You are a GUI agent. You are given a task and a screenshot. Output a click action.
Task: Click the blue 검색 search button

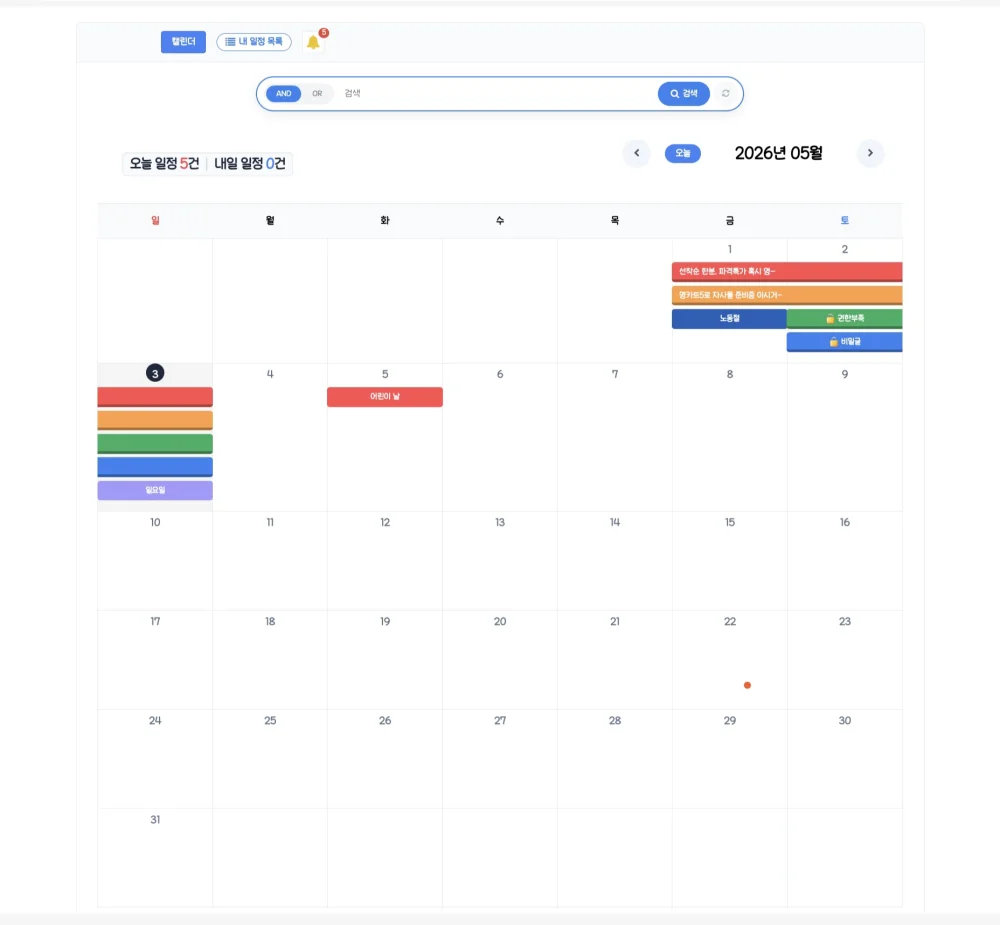point(684,94)
